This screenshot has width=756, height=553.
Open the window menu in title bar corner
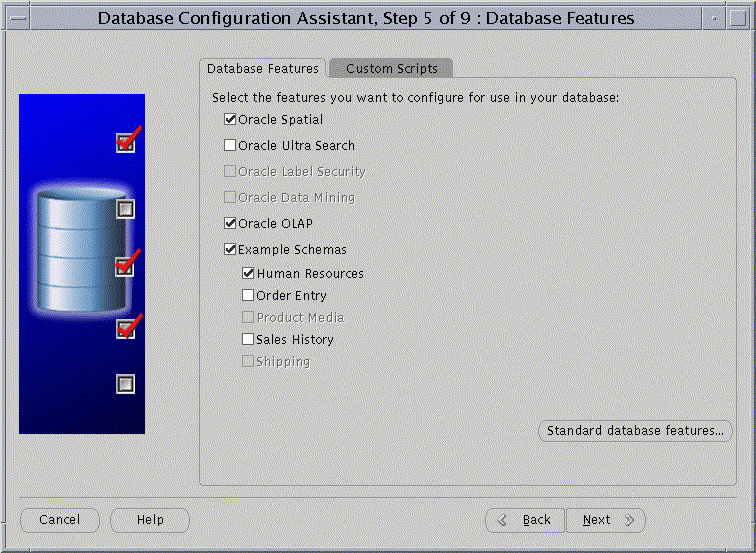coord(14,17)
